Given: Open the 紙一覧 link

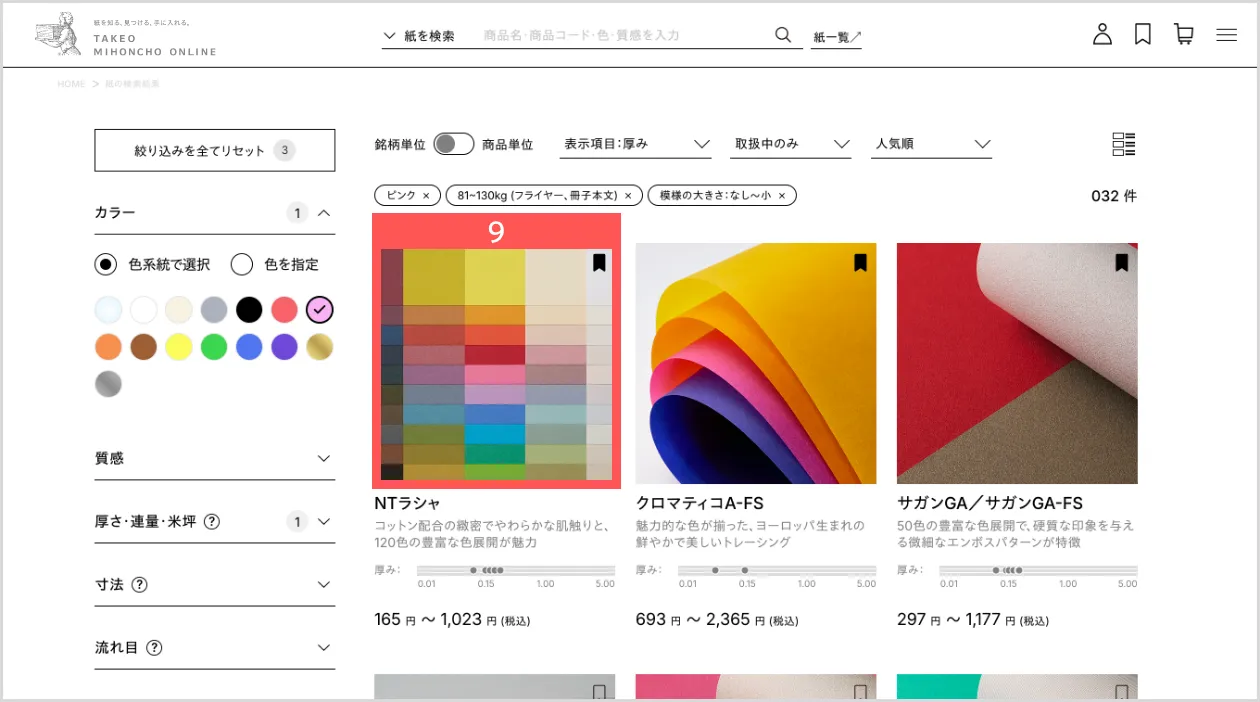Looking at the screenshot, I should click(836, 37).
